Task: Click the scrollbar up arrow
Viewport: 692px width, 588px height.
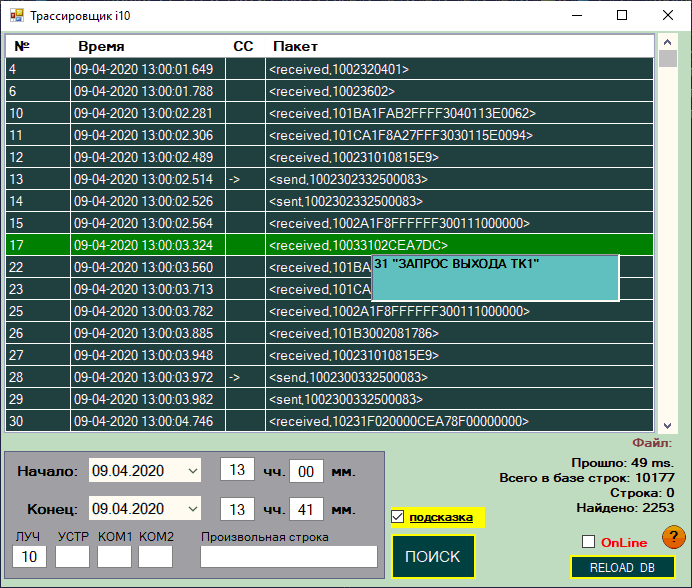Action: pyautogui.click(x=667, y=42)
